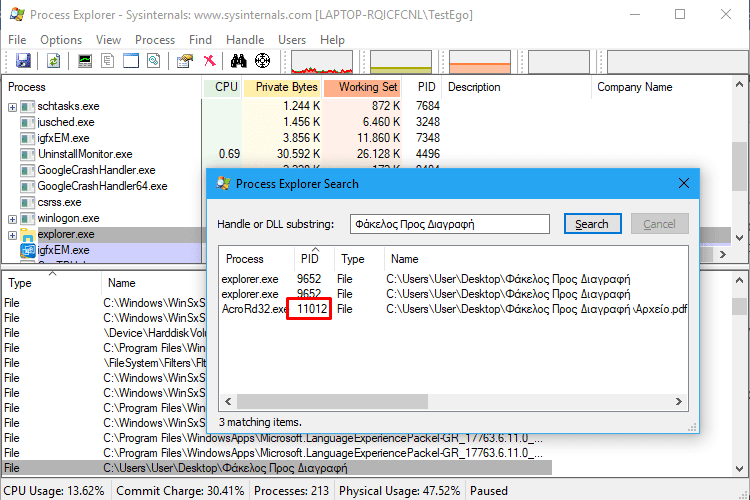Screen dimensions: 750x500
Task: Expand the winlogon.exe tree node
Action: [12, 219]
